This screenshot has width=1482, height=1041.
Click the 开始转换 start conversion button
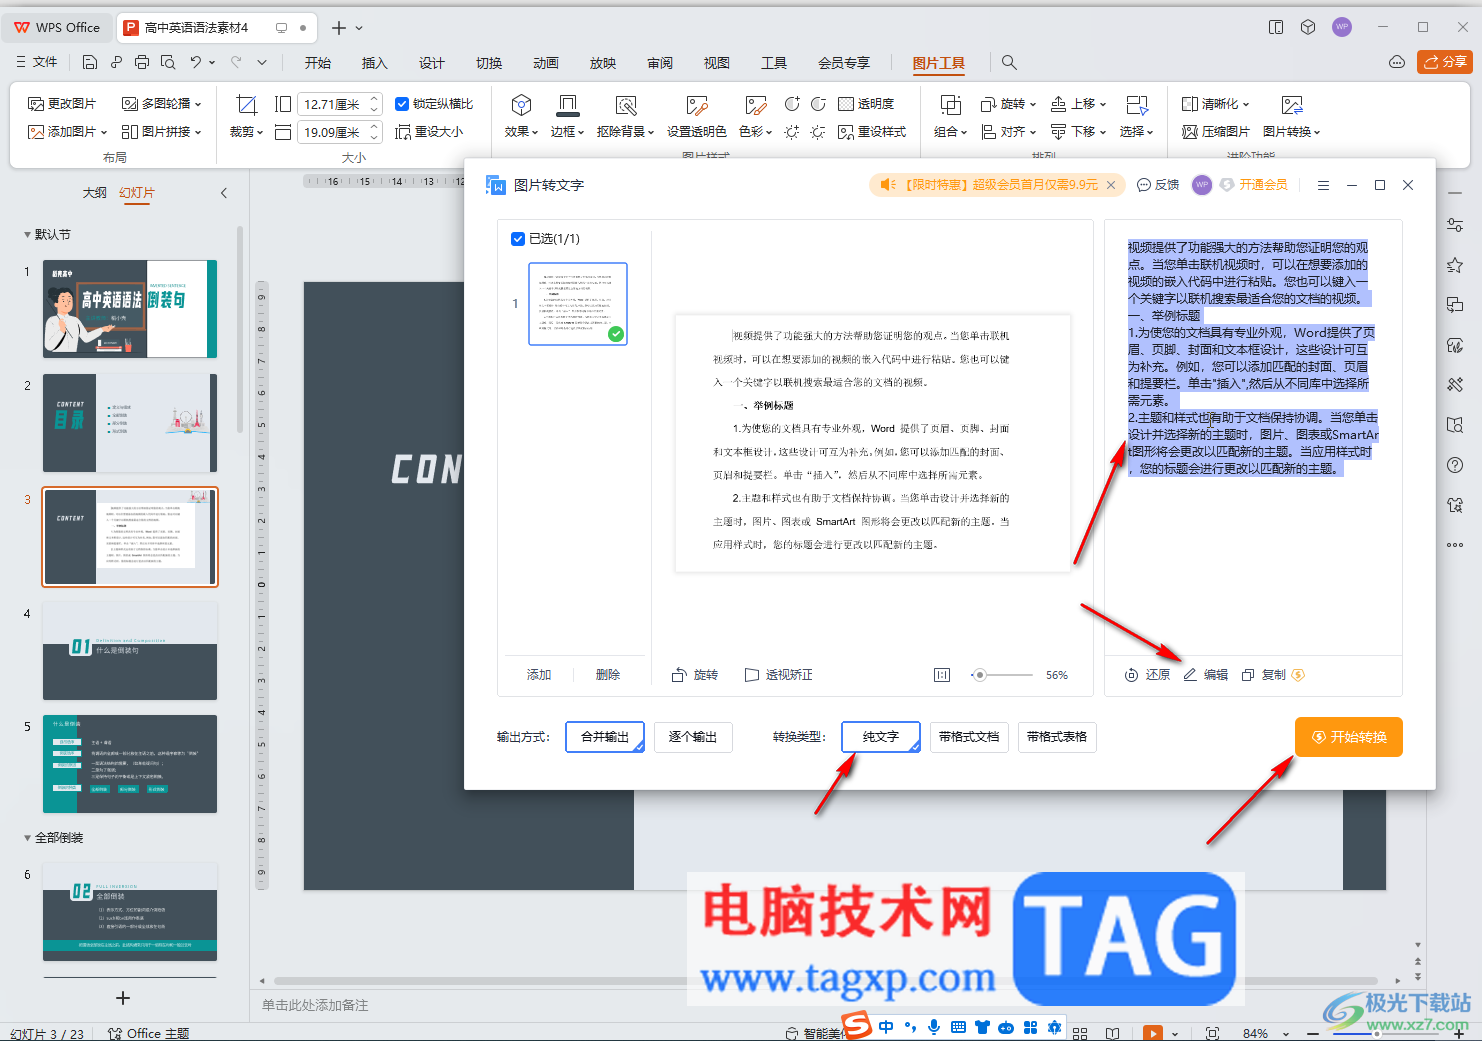1349,737
